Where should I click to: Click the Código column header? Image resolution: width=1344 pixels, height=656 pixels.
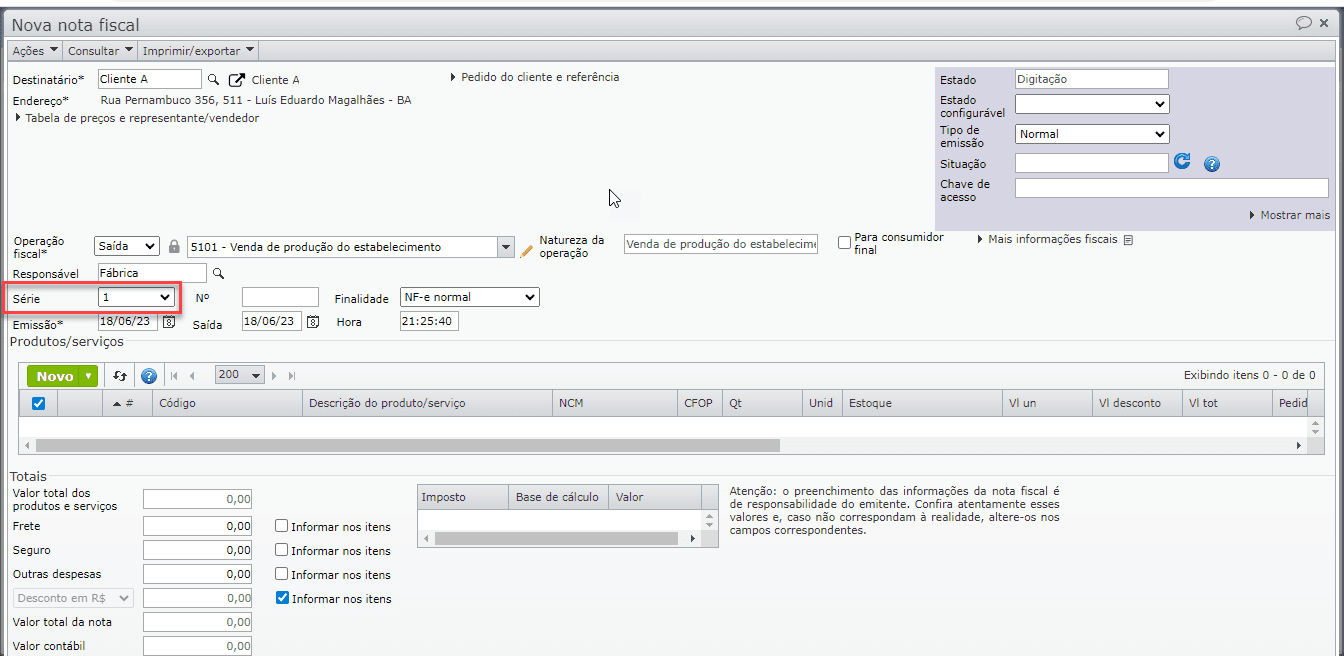227,403
